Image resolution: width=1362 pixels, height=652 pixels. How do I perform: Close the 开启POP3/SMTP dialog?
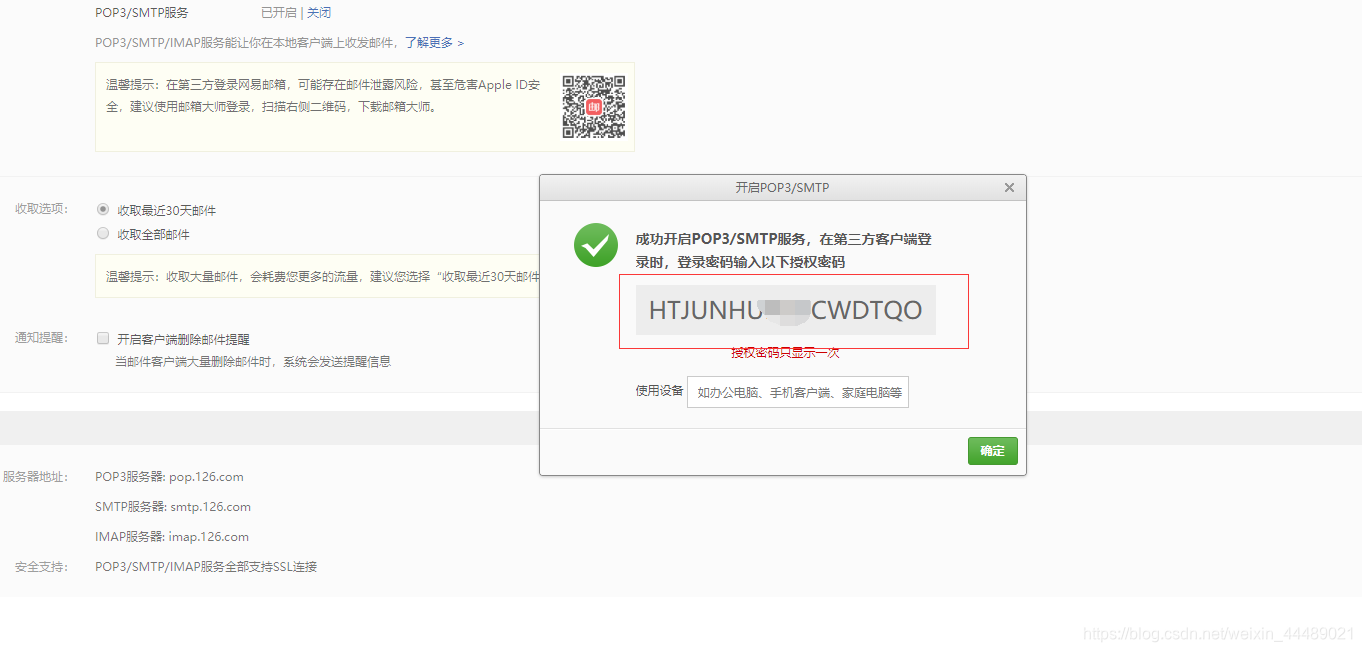tap(1009, 187)
